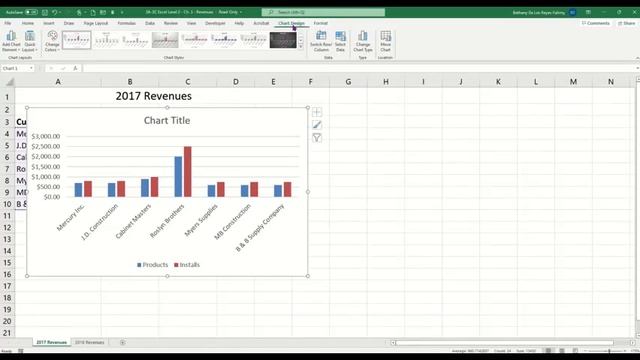Click Switch Row/Column button
640x360 pixels.
[x=321, y=41]
